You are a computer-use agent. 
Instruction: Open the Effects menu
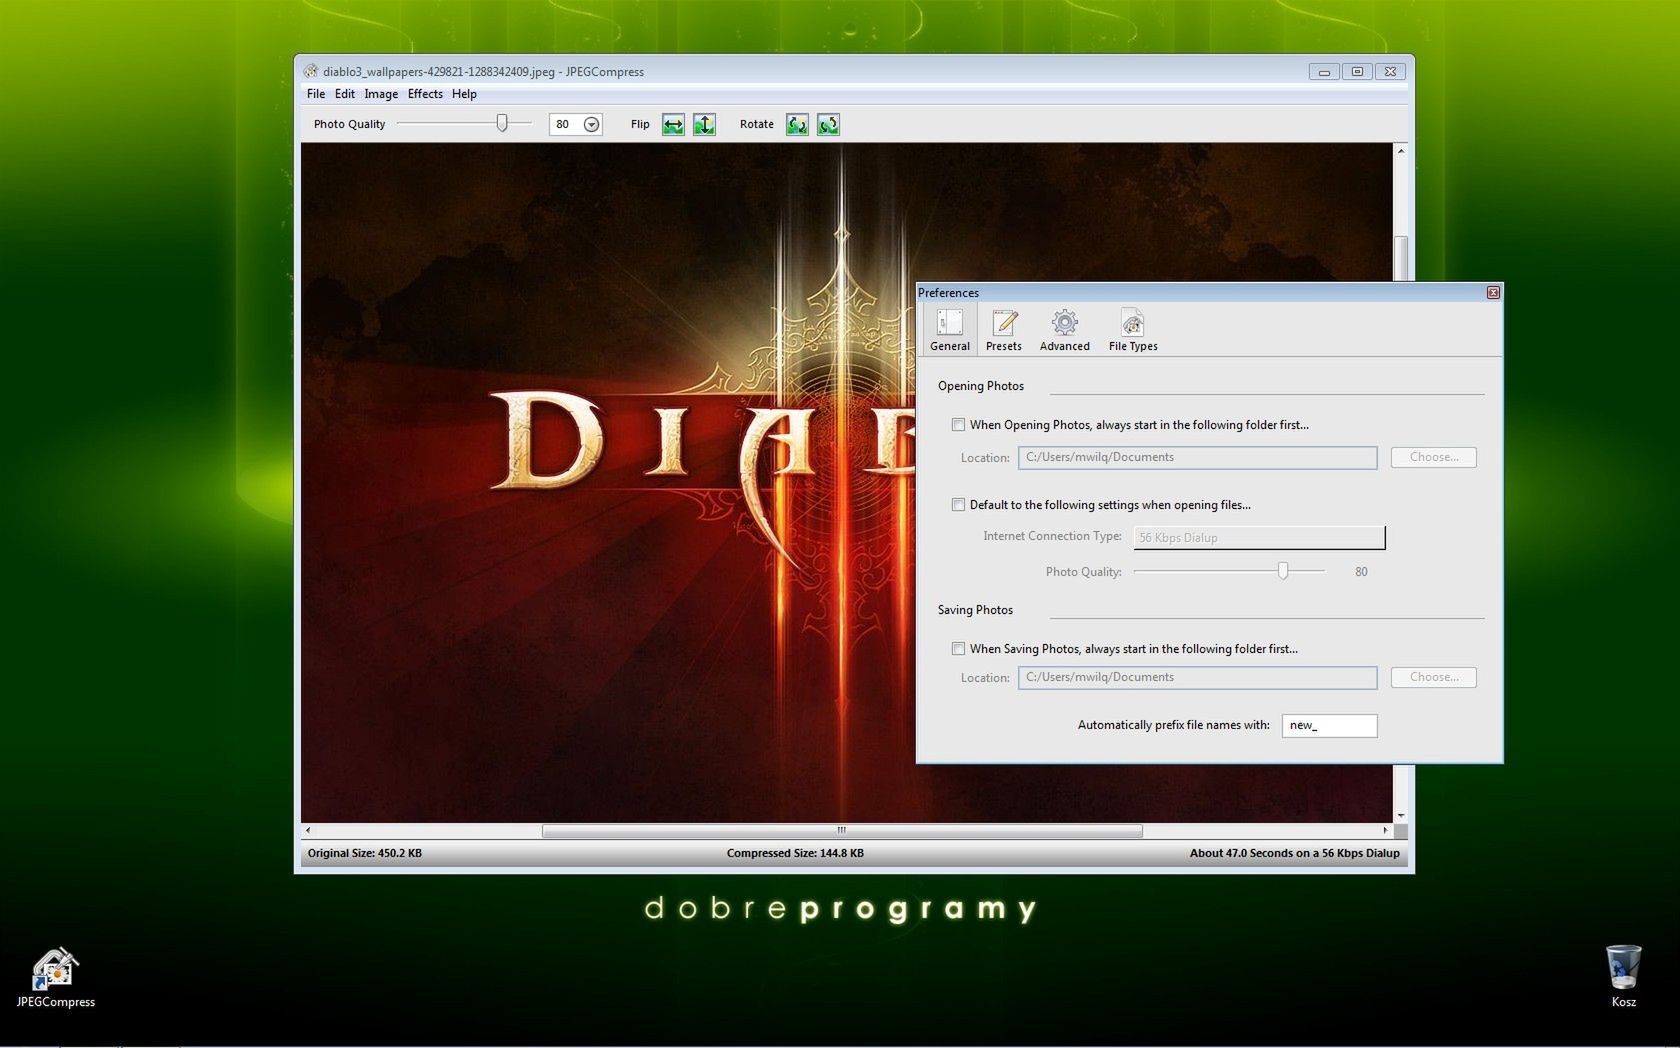[x=425, y=94]
